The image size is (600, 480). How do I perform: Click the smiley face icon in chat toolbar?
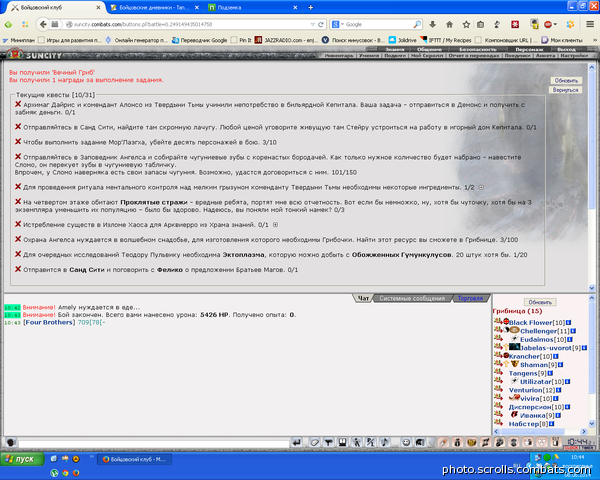[x=406, y=442]
